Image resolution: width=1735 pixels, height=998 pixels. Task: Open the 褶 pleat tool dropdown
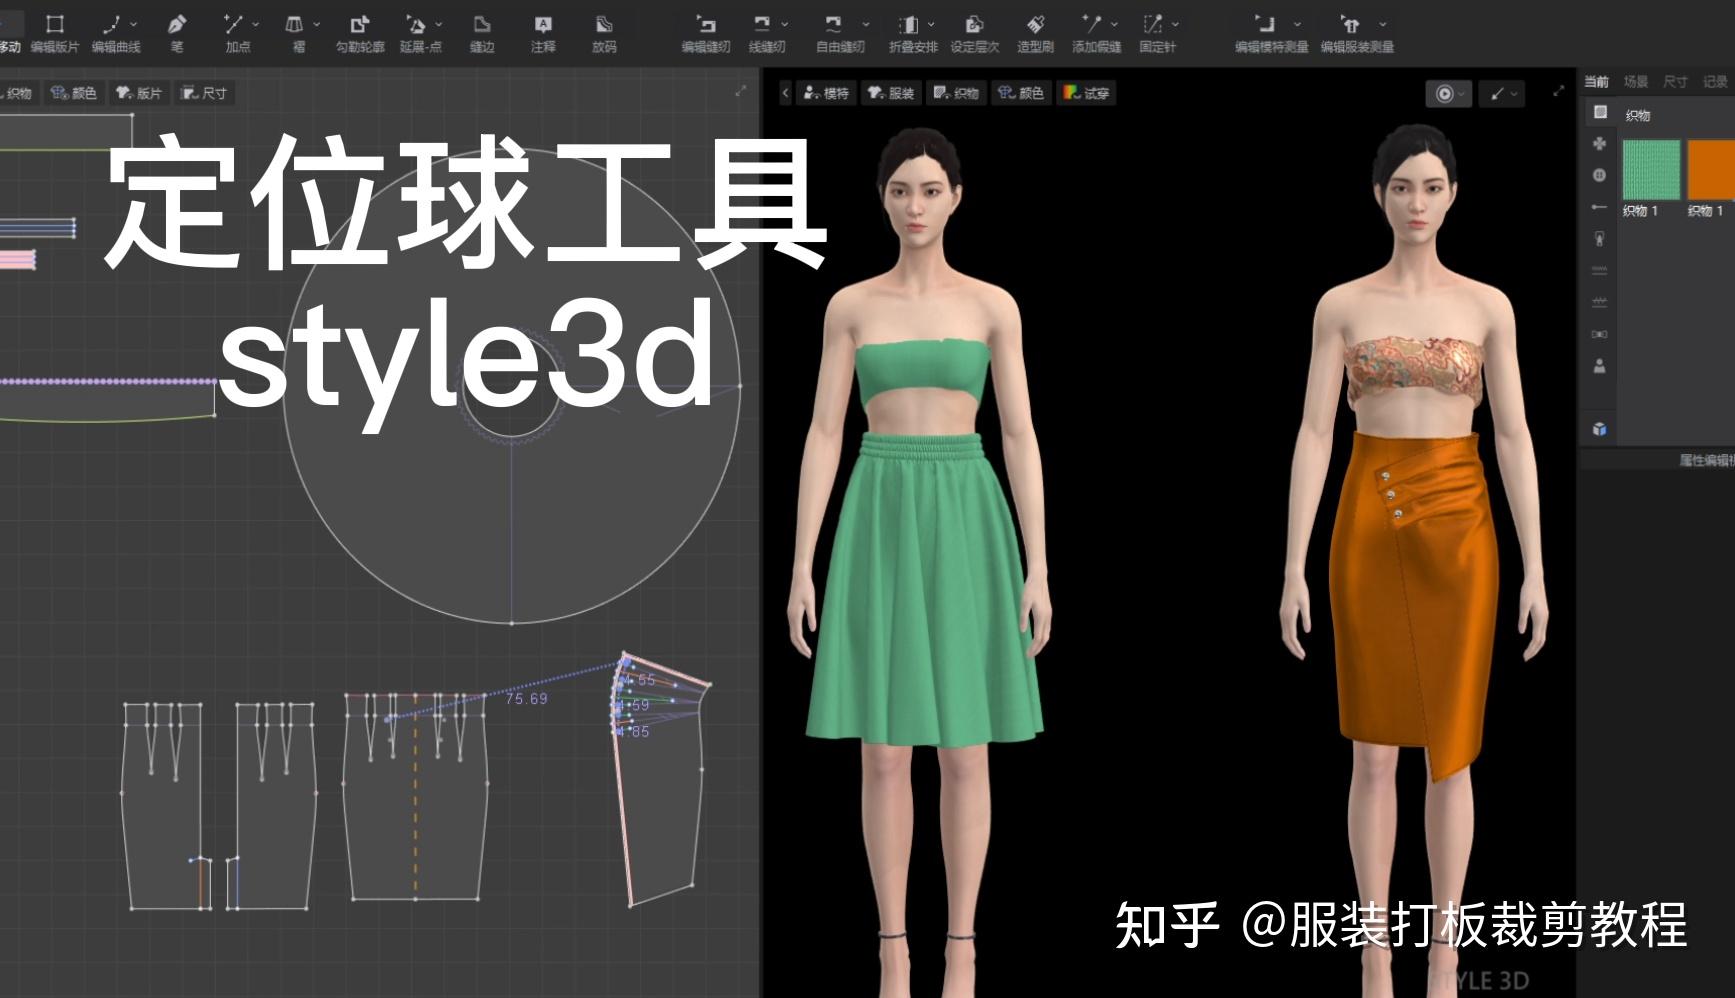coord(318,22)
